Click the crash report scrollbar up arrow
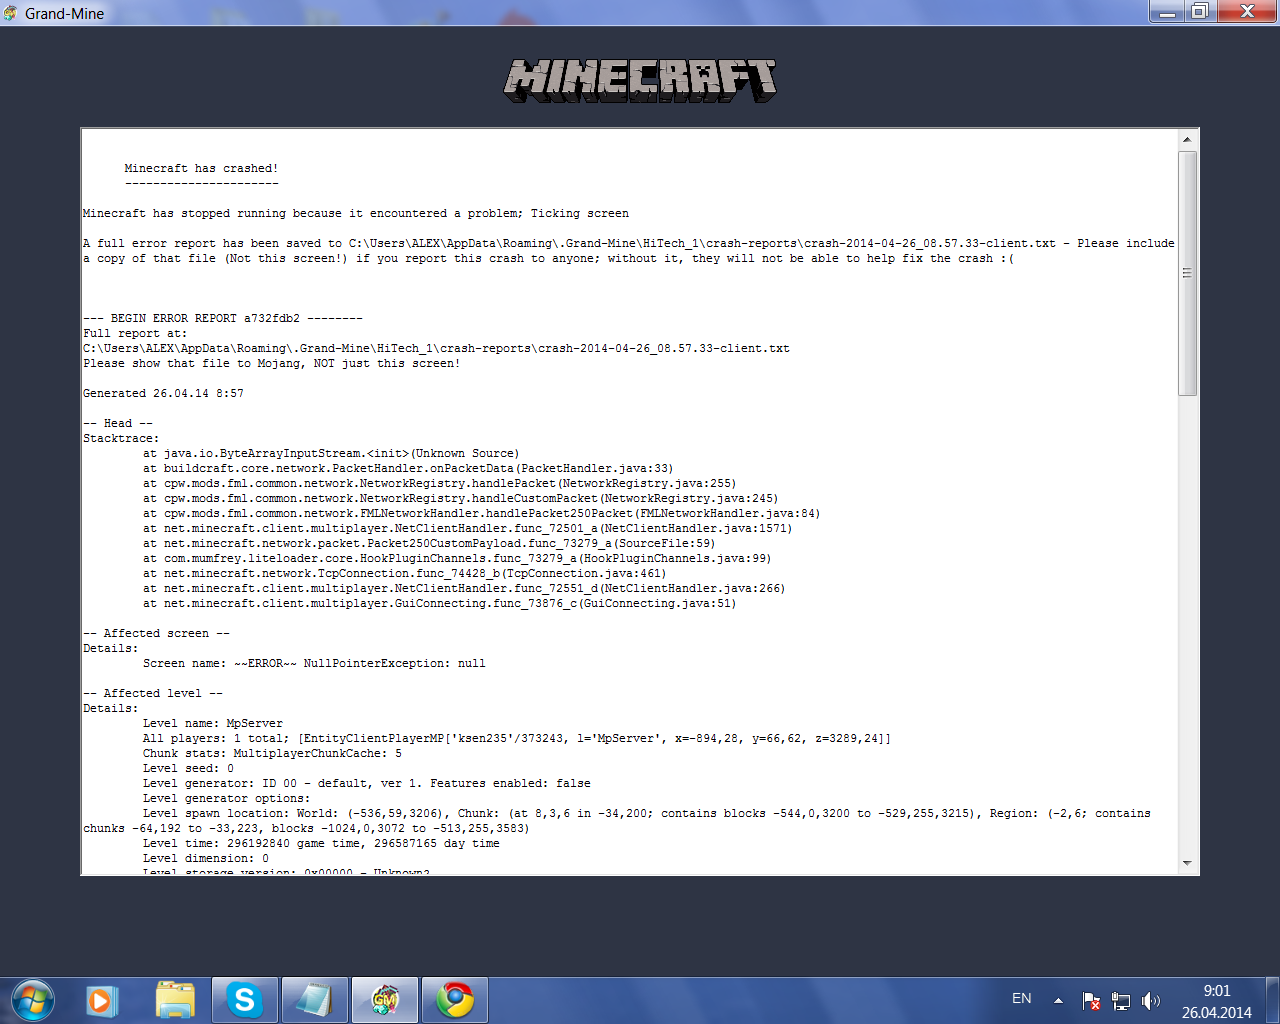 pyautogui.click(x=1187, y=140)
